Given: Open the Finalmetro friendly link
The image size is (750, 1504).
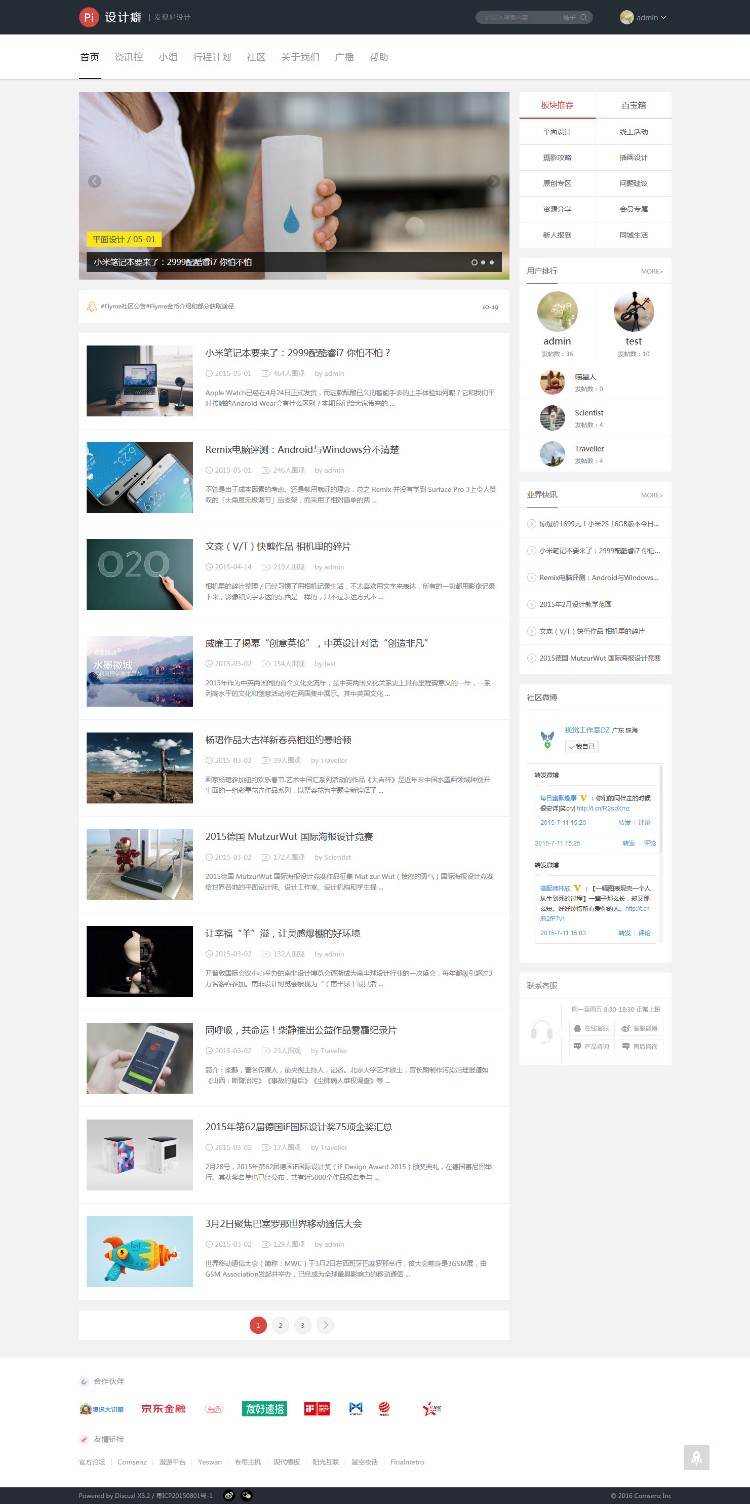Looking at the screenshot, I should coord(407,1462).
